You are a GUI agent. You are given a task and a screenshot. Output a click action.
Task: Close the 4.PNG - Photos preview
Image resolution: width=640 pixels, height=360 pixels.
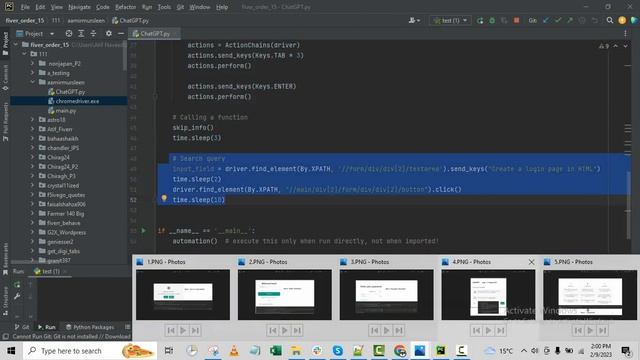(x=531, y=262)
